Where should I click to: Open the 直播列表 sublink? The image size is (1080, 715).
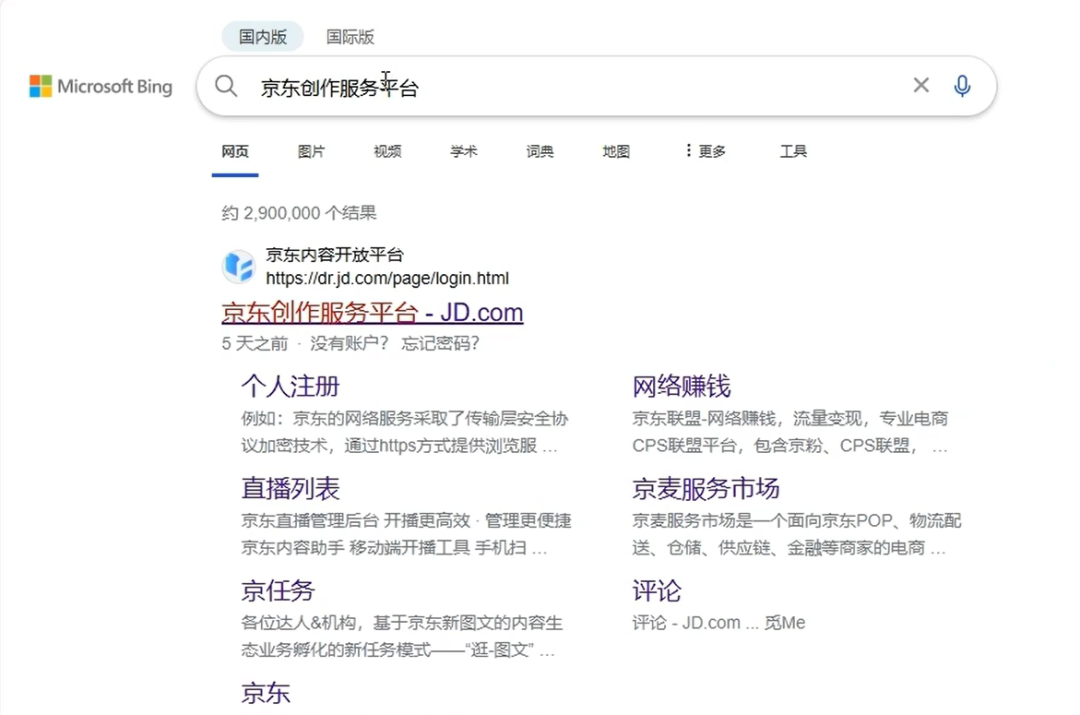(x=290, y=488)
